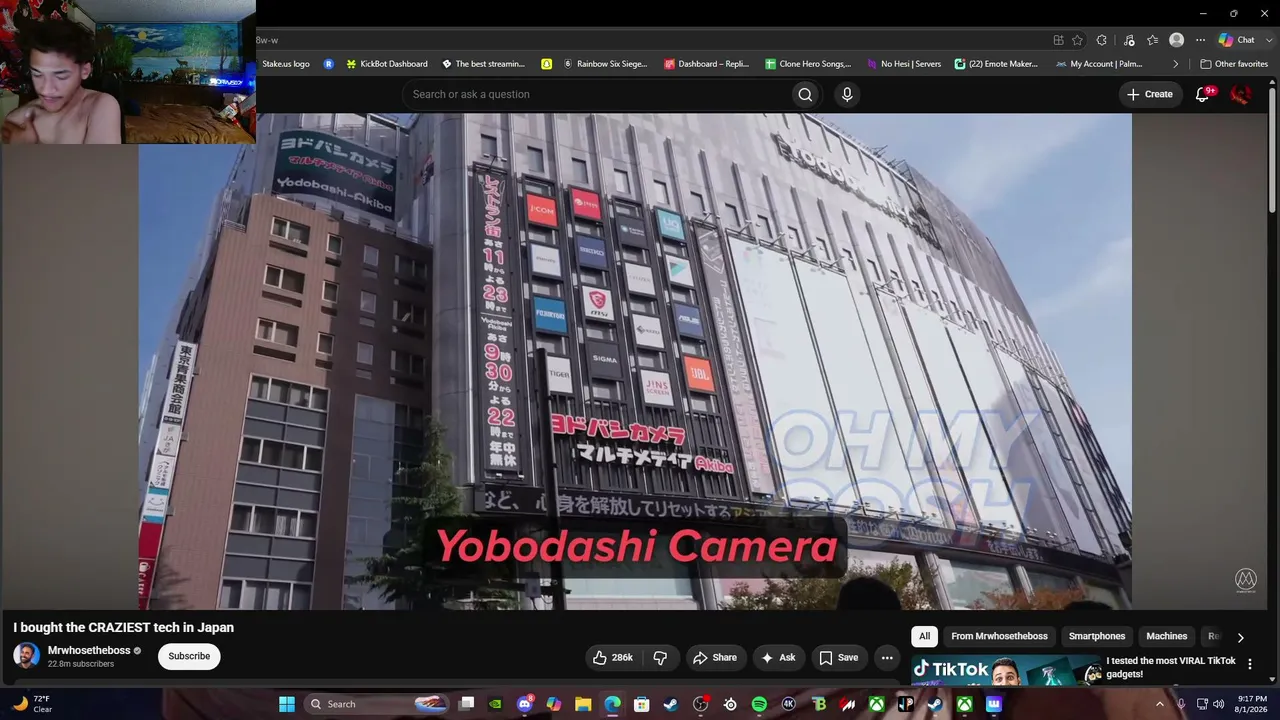Like the video with 286k likes
This screenshot has width=1280, height=720.
613,657
